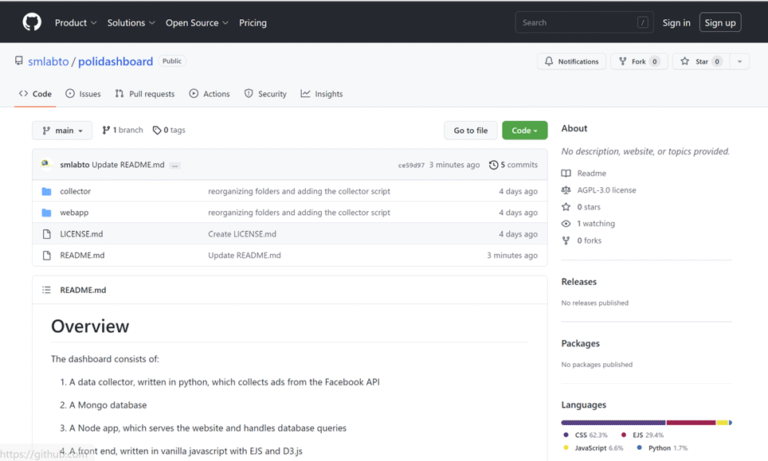
Task: Click the red EJS segment in language bar
Action: pos(691,422)
